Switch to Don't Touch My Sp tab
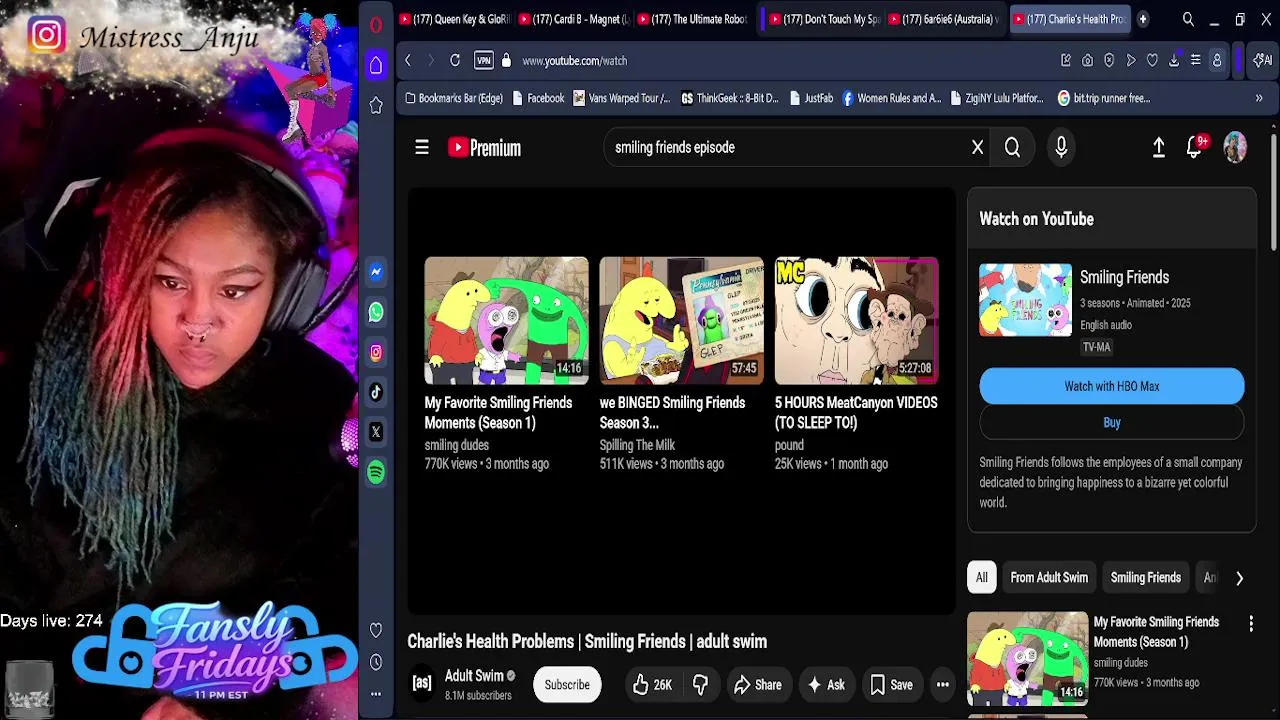Screen dimensions: 1280x720 [824, 19]
